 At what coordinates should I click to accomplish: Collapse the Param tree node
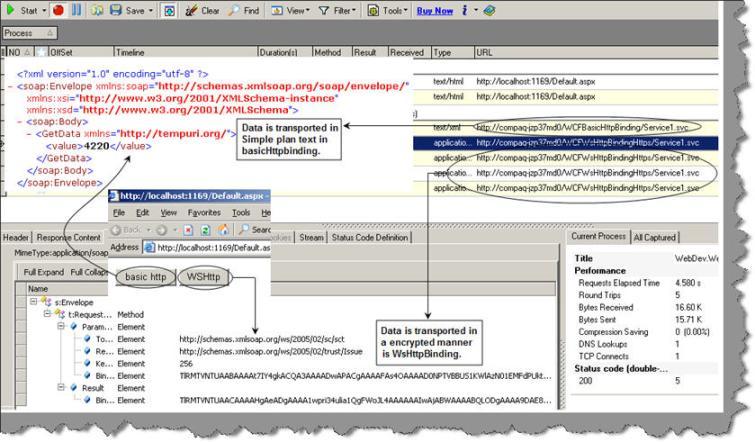[61, 326]
